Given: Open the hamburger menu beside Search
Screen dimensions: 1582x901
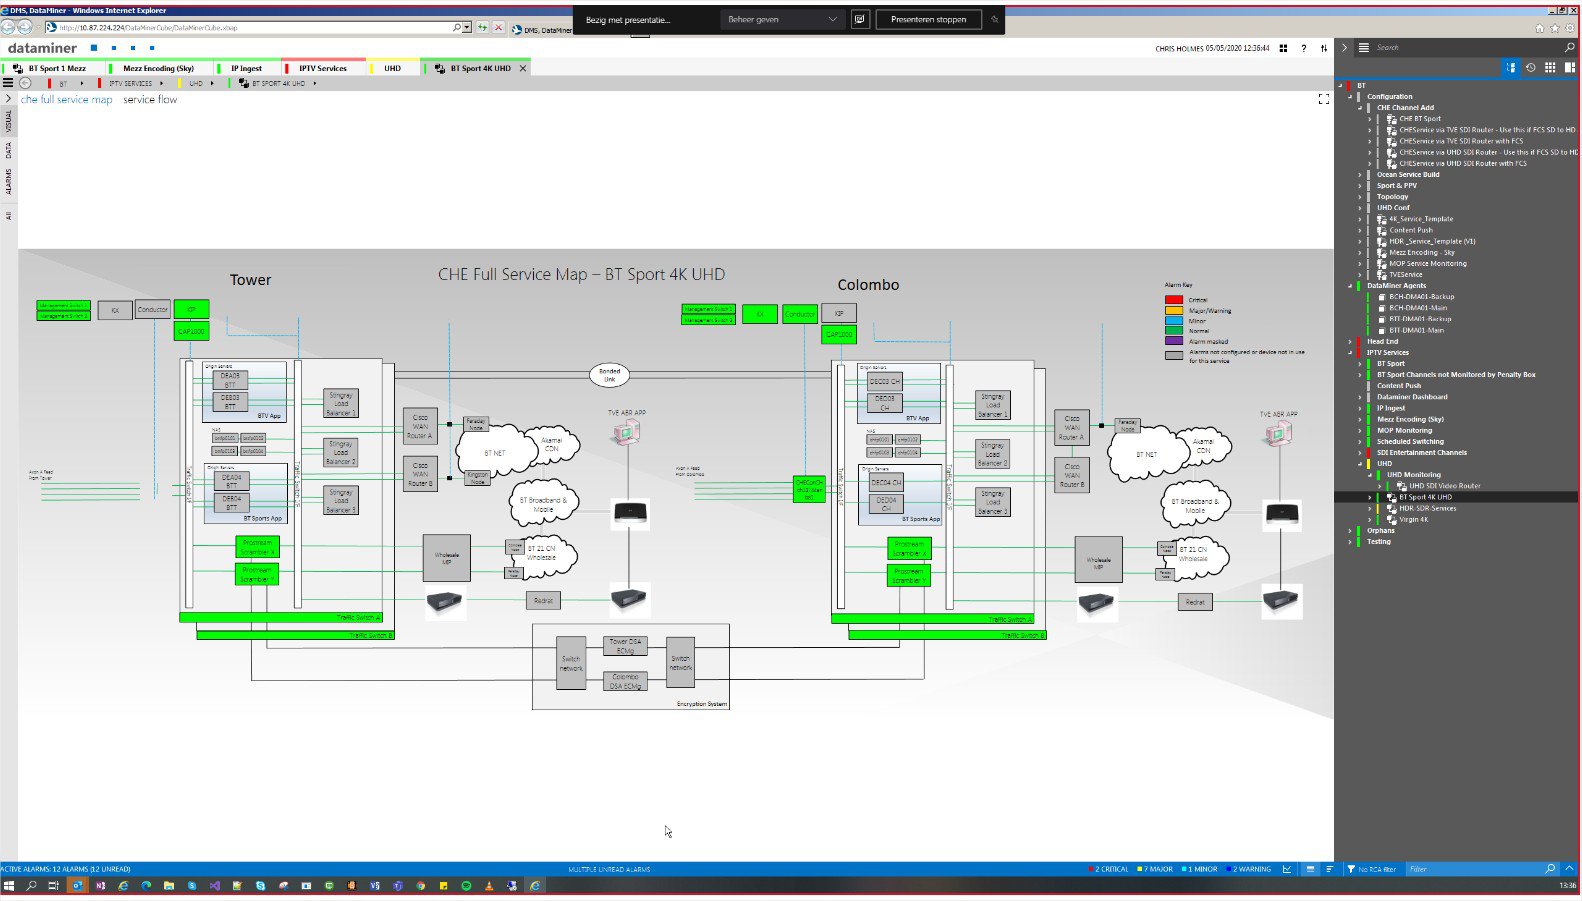Looking at the screenshot, I should point(1363,47).
